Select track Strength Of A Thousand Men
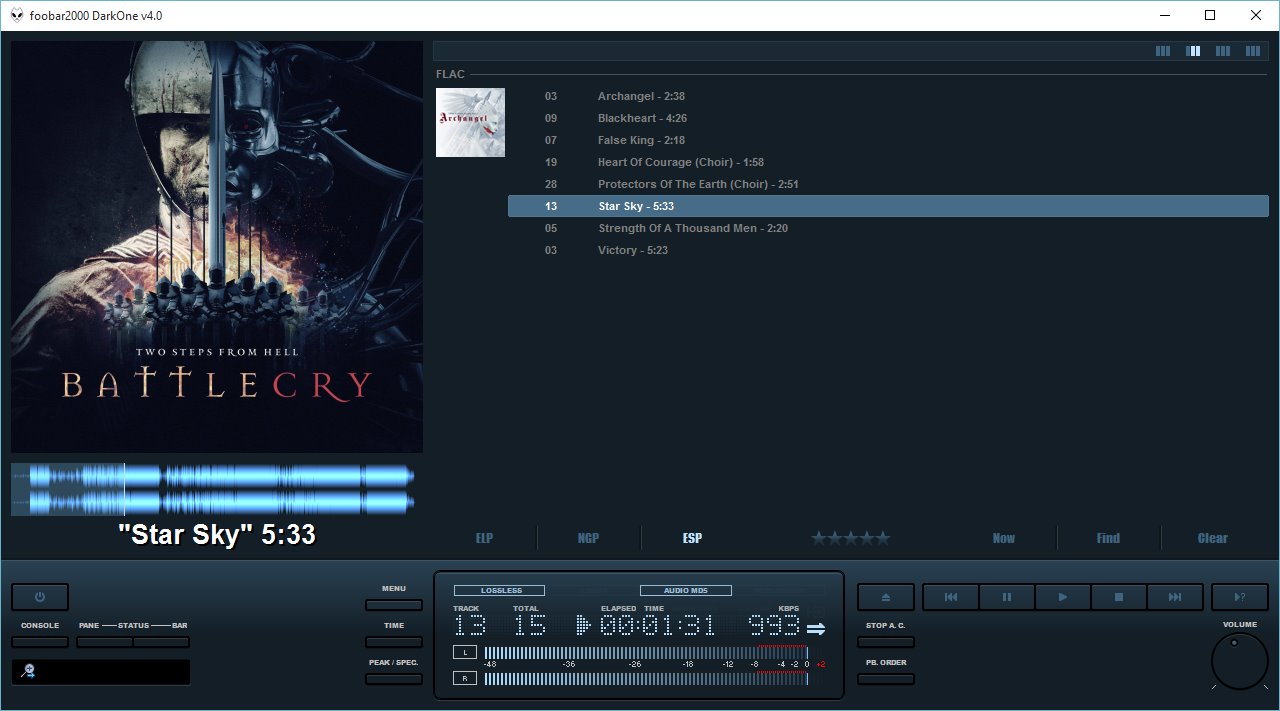 888,228
